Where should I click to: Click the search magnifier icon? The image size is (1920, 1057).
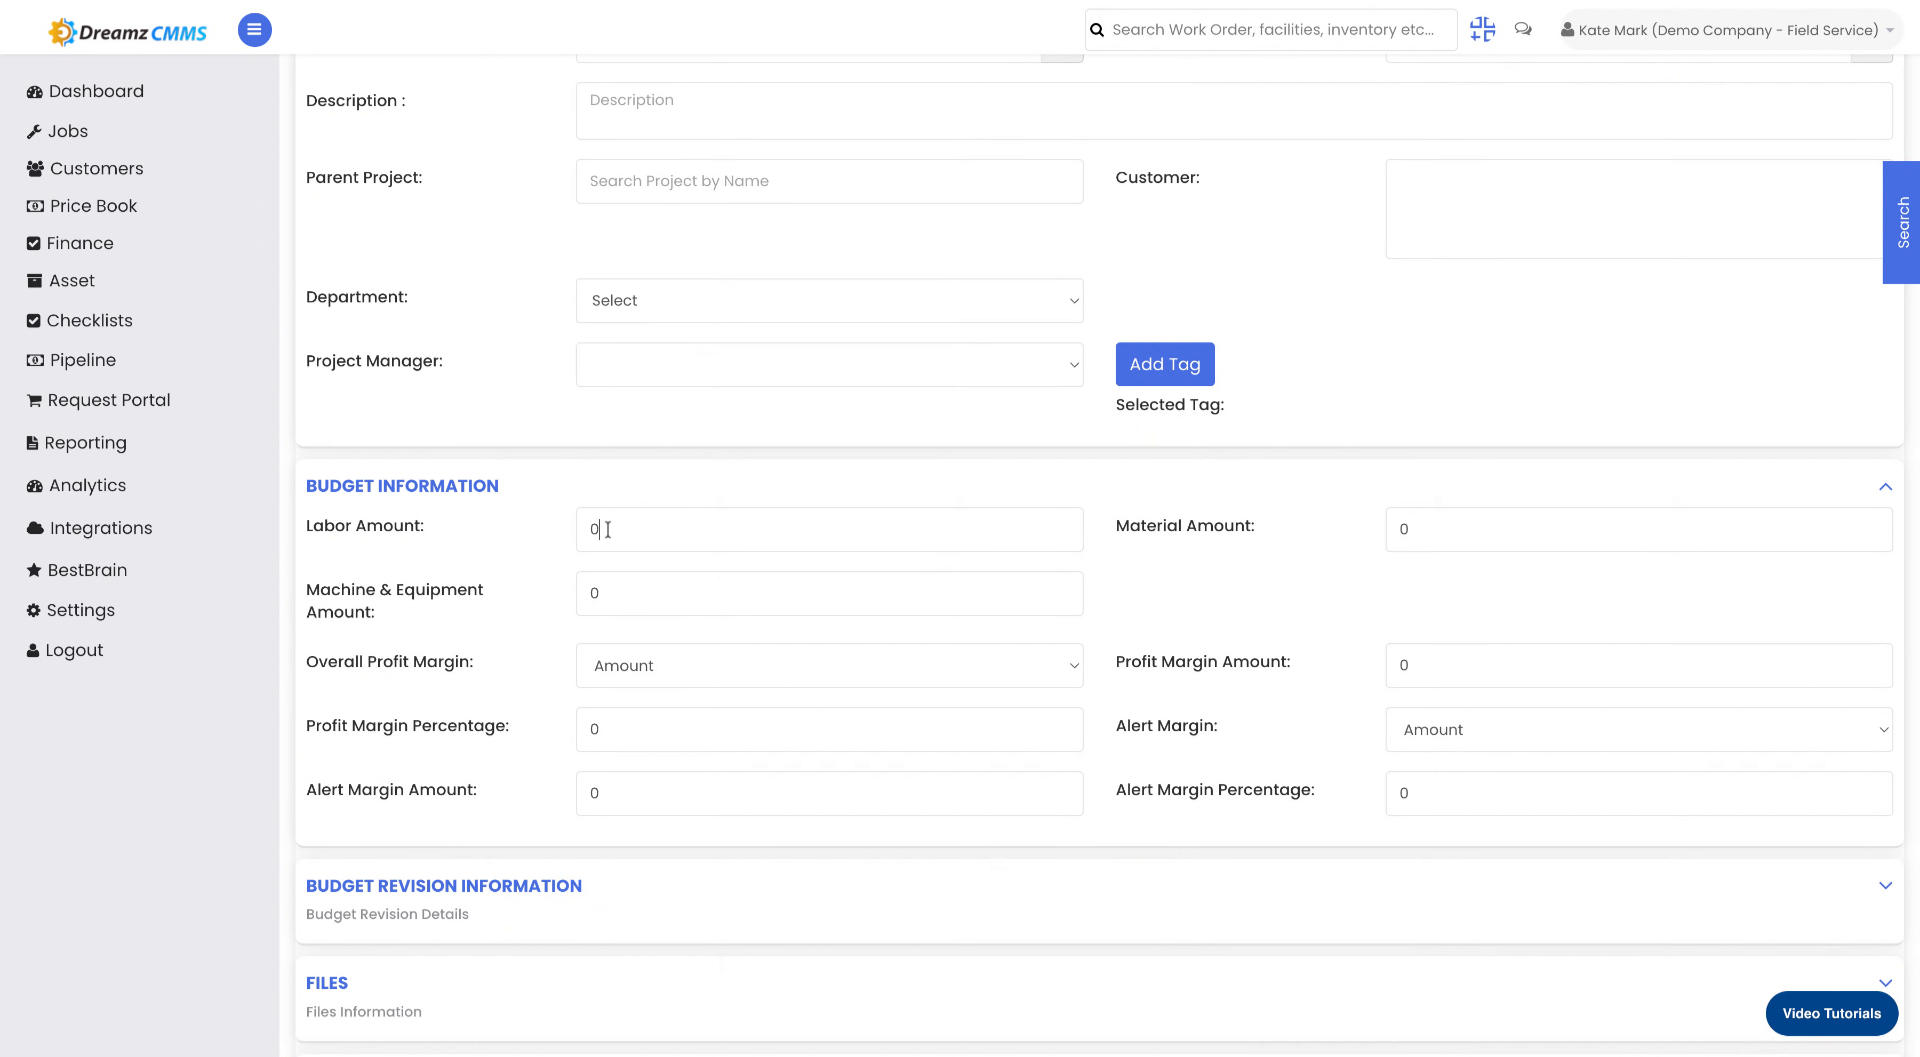point(1097,30)
